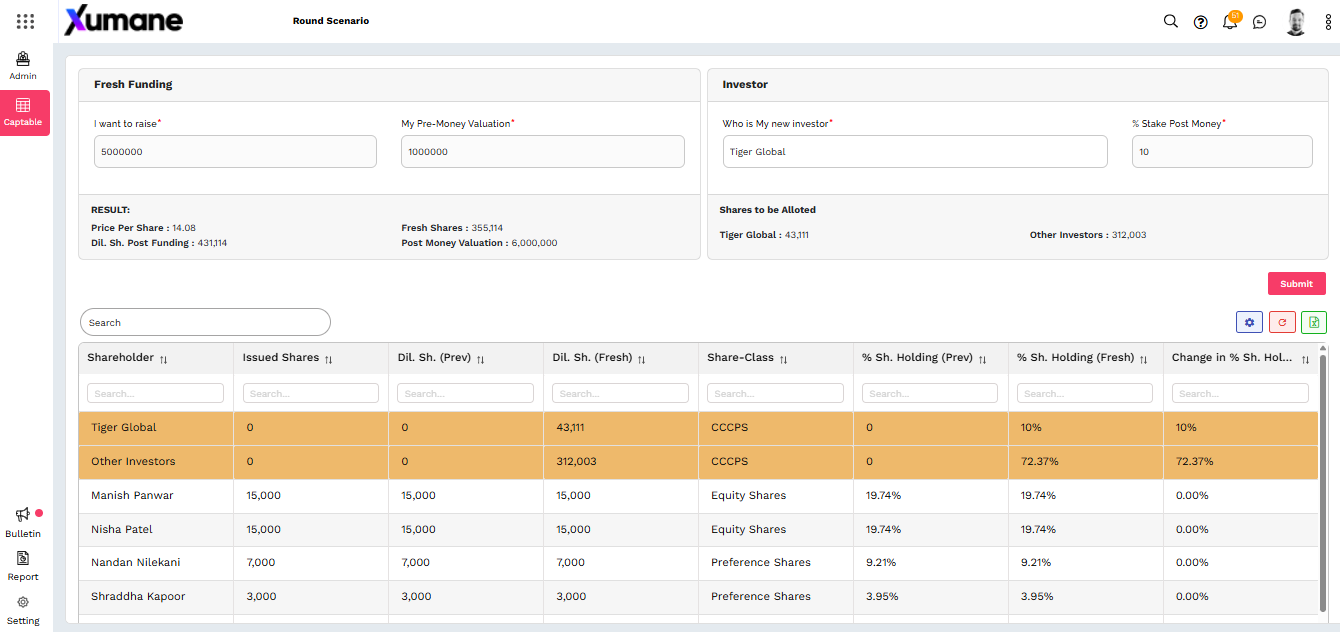This screenshot has width=1340, height=632.
Task: Click the Submit button
Action: click(x=1296, y=283)
